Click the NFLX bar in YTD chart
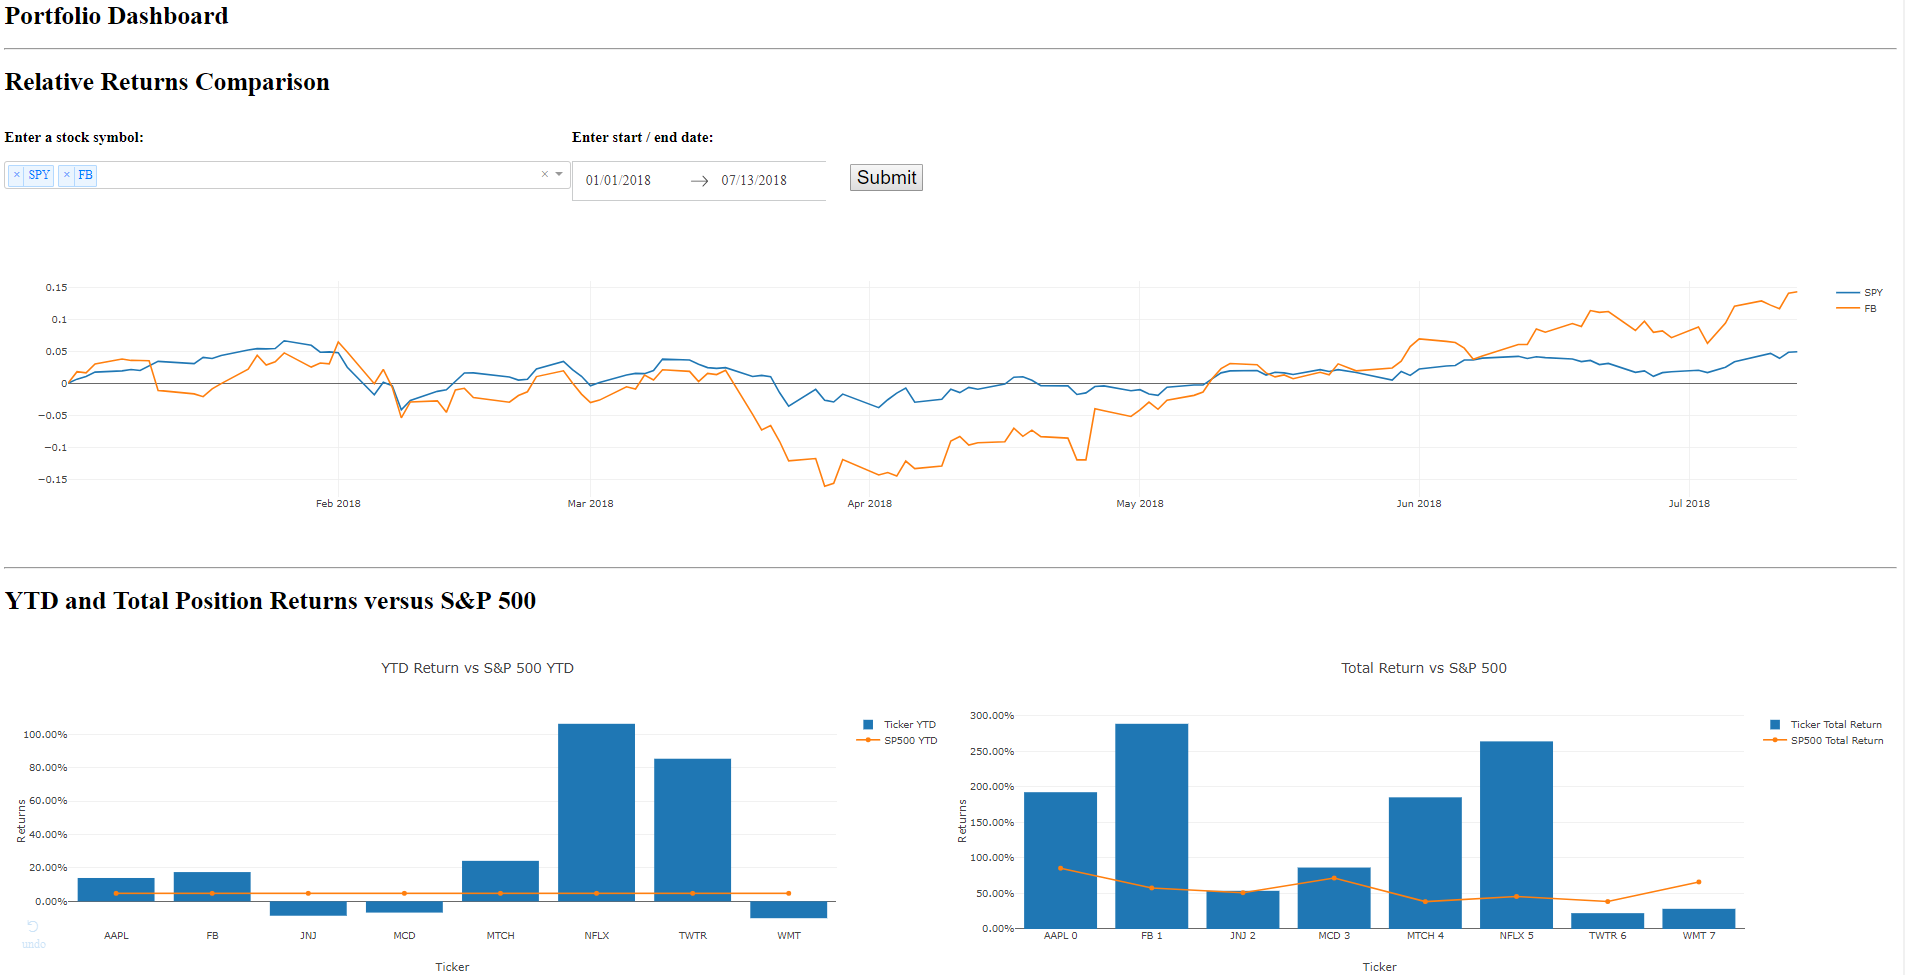The height and width of the screenshot is (975, 1905). 596,812
